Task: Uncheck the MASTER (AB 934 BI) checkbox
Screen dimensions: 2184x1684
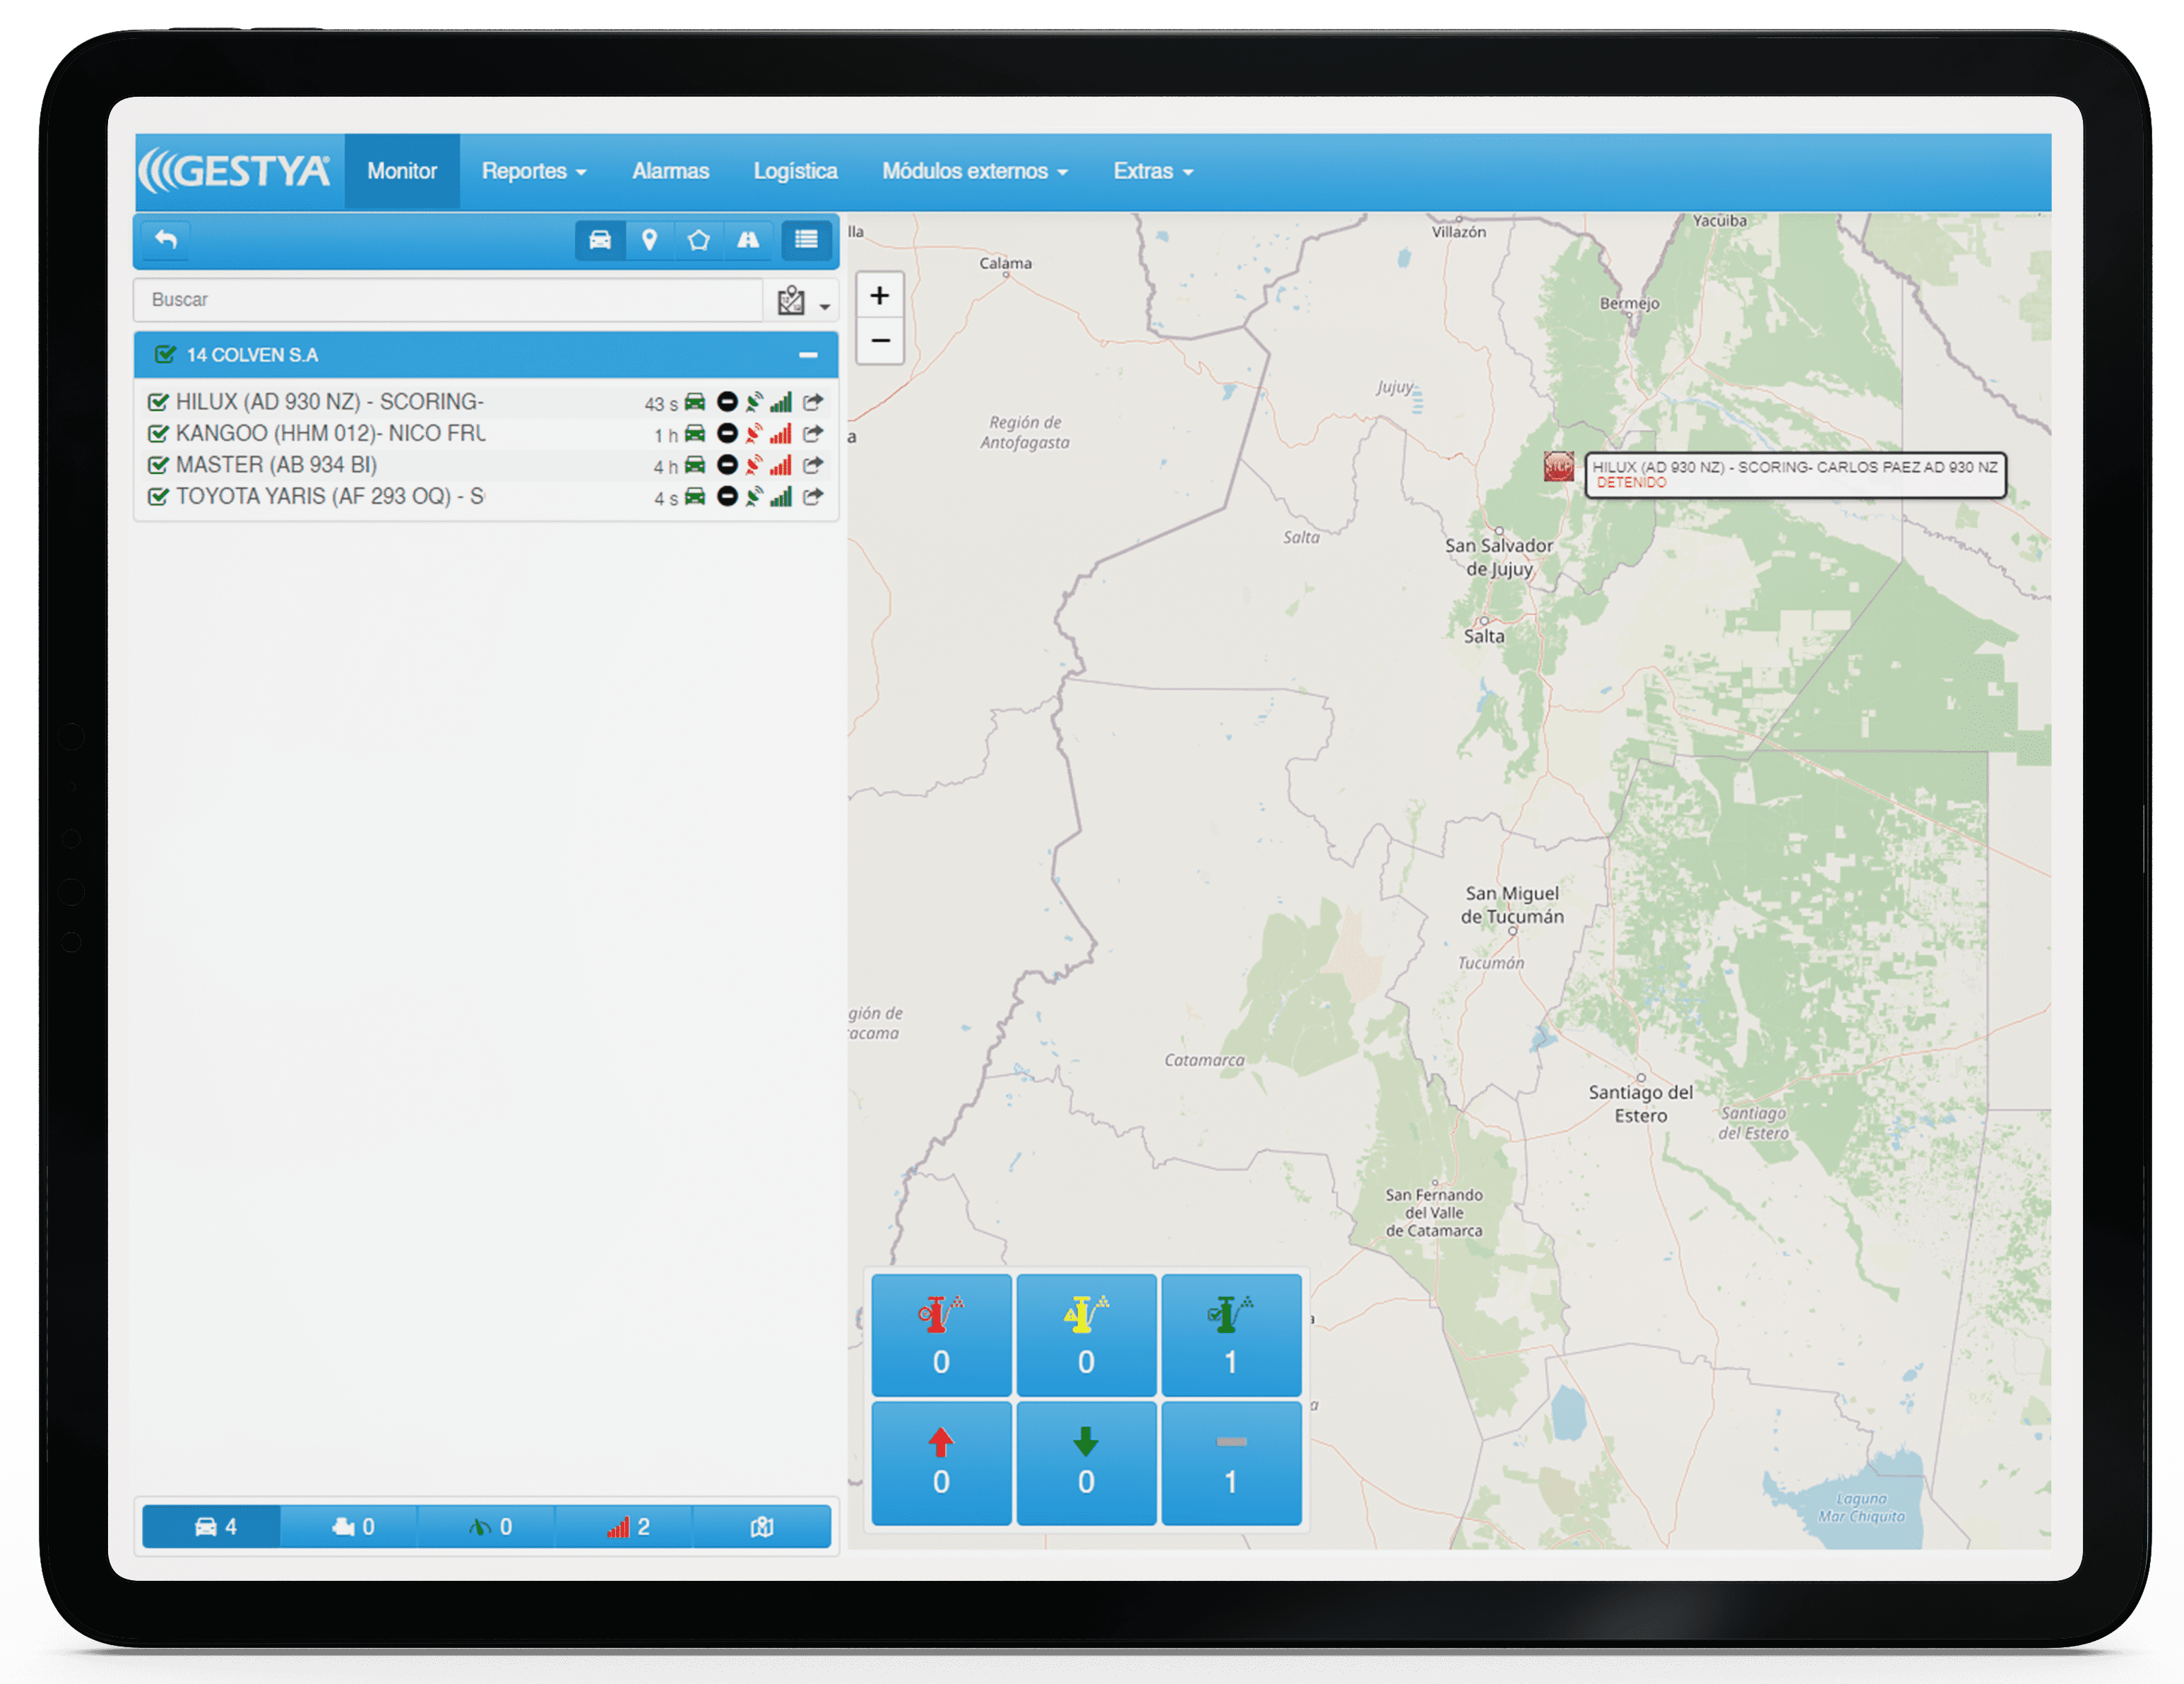Action: (x=158, y=465)
